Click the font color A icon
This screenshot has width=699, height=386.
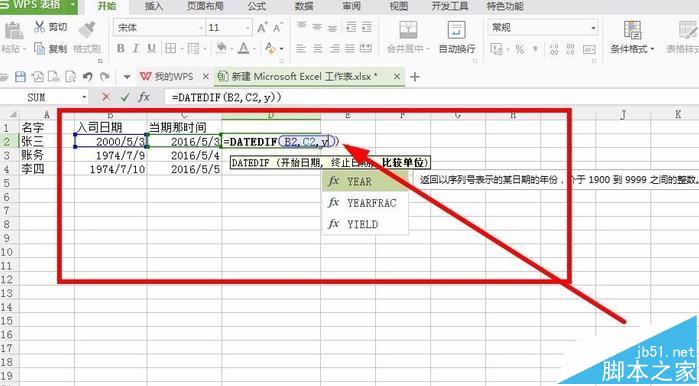(x=243, y=48)
